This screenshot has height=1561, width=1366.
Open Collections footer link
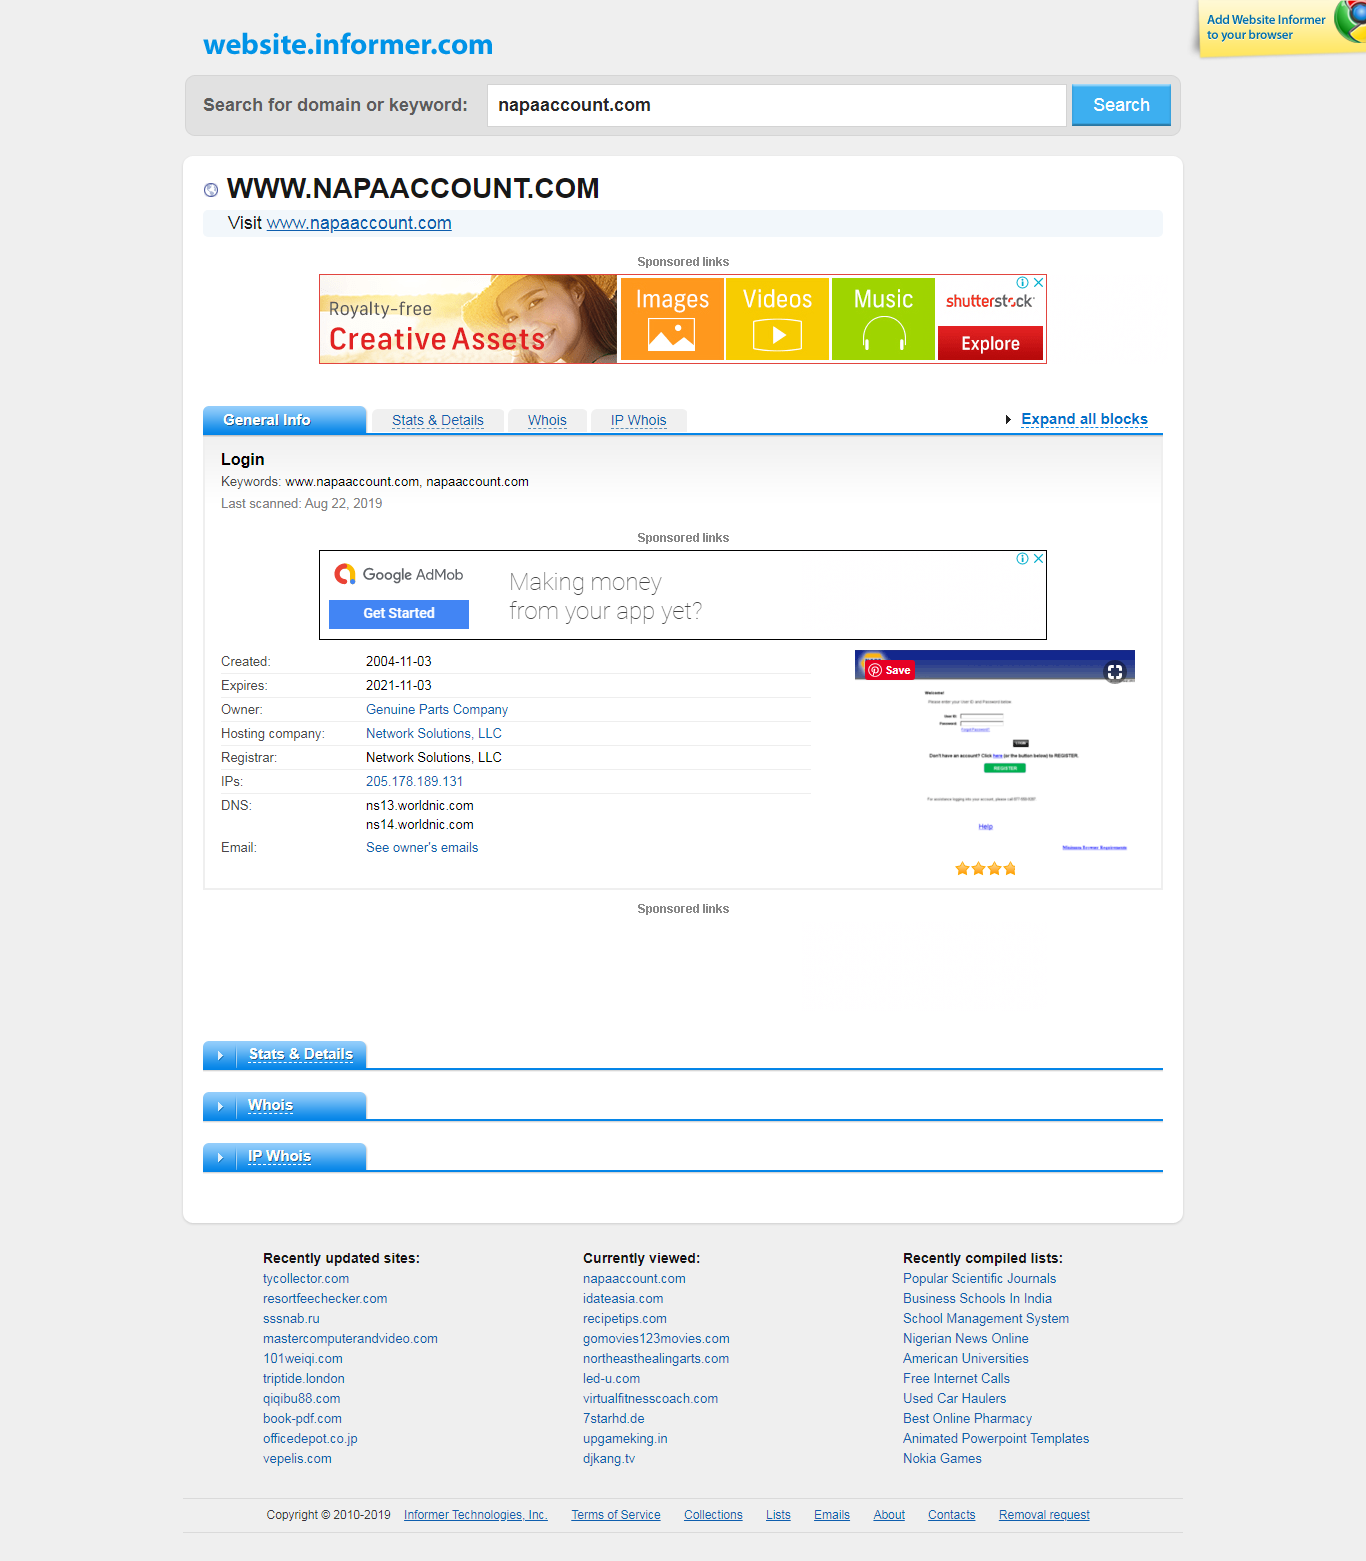(x=713, y=1515)
